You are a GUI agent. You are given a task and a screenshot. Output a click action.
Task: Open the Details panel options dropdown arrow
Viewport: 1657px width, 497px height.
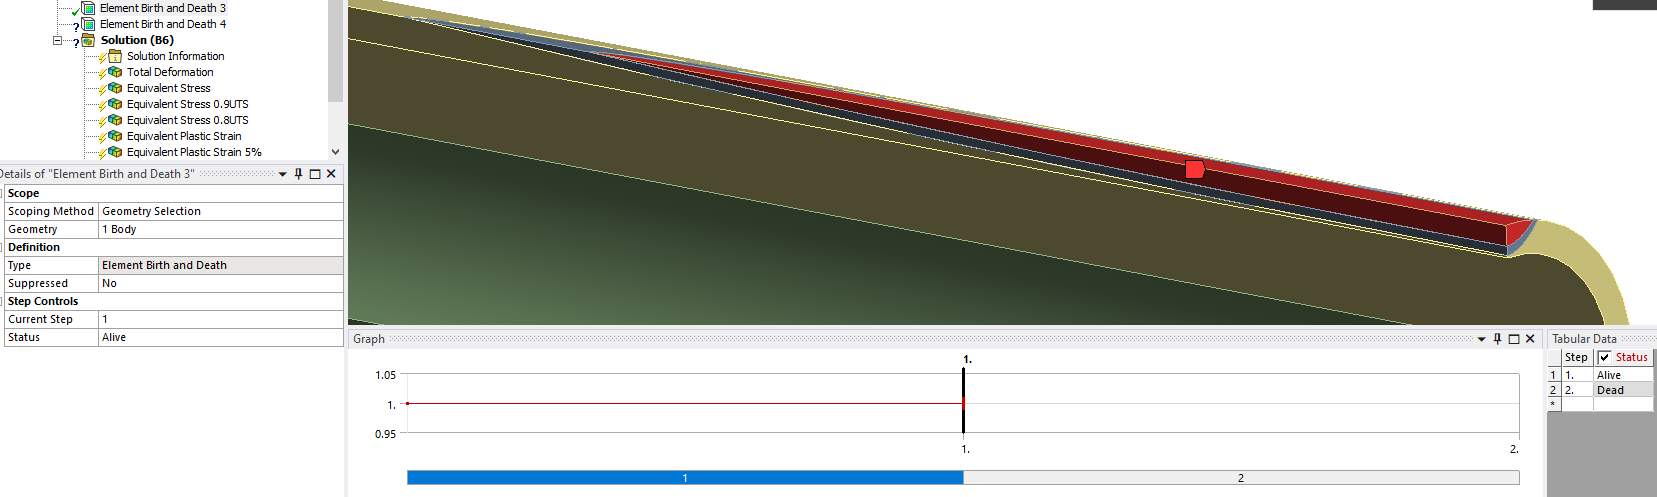(x=283, y=174)
